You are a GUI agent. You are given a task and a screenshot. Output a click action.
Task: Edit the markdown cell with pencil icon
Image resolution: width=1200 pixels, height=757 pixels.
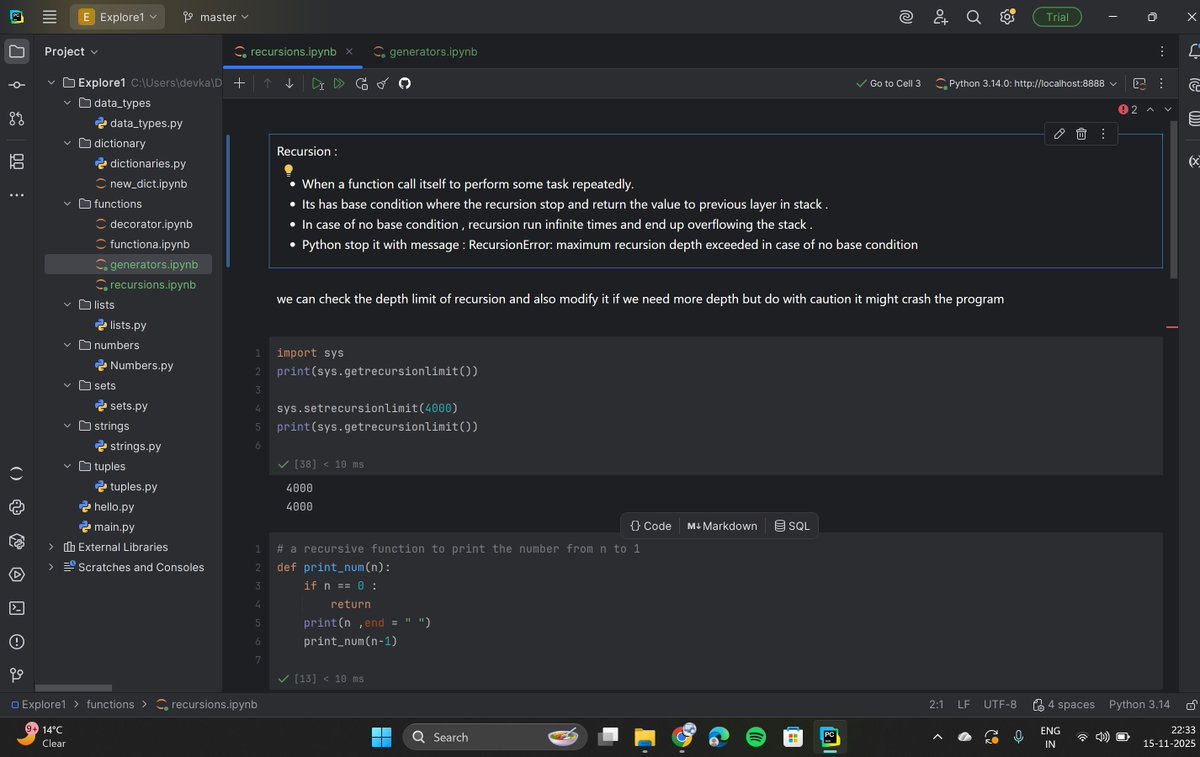(1059, 134)
